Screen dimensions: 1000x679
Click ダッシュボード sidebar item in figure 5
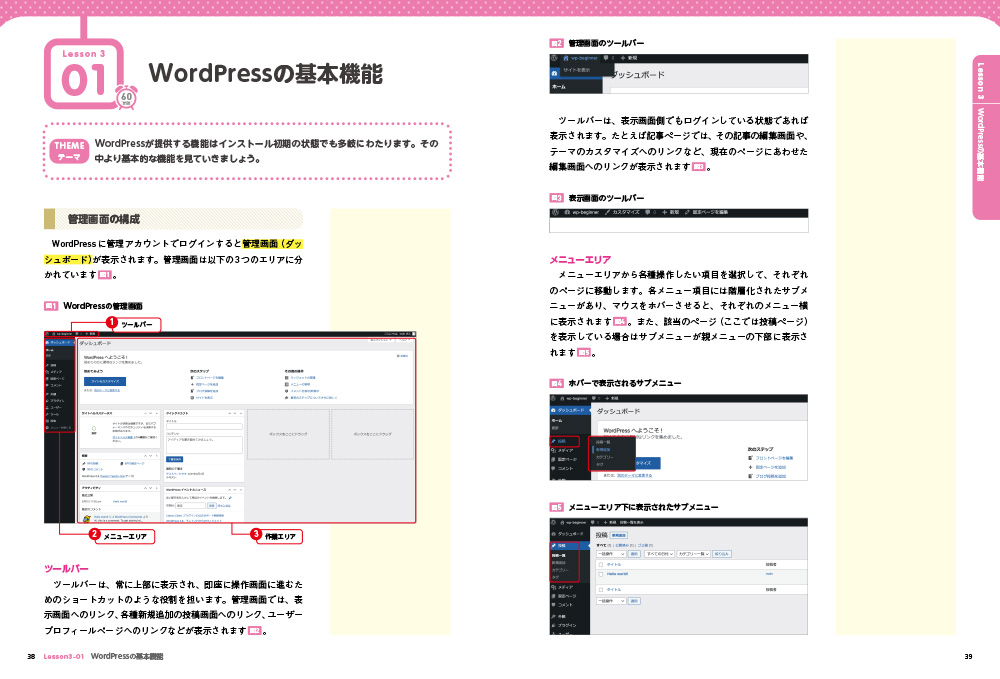pos(570,534)
